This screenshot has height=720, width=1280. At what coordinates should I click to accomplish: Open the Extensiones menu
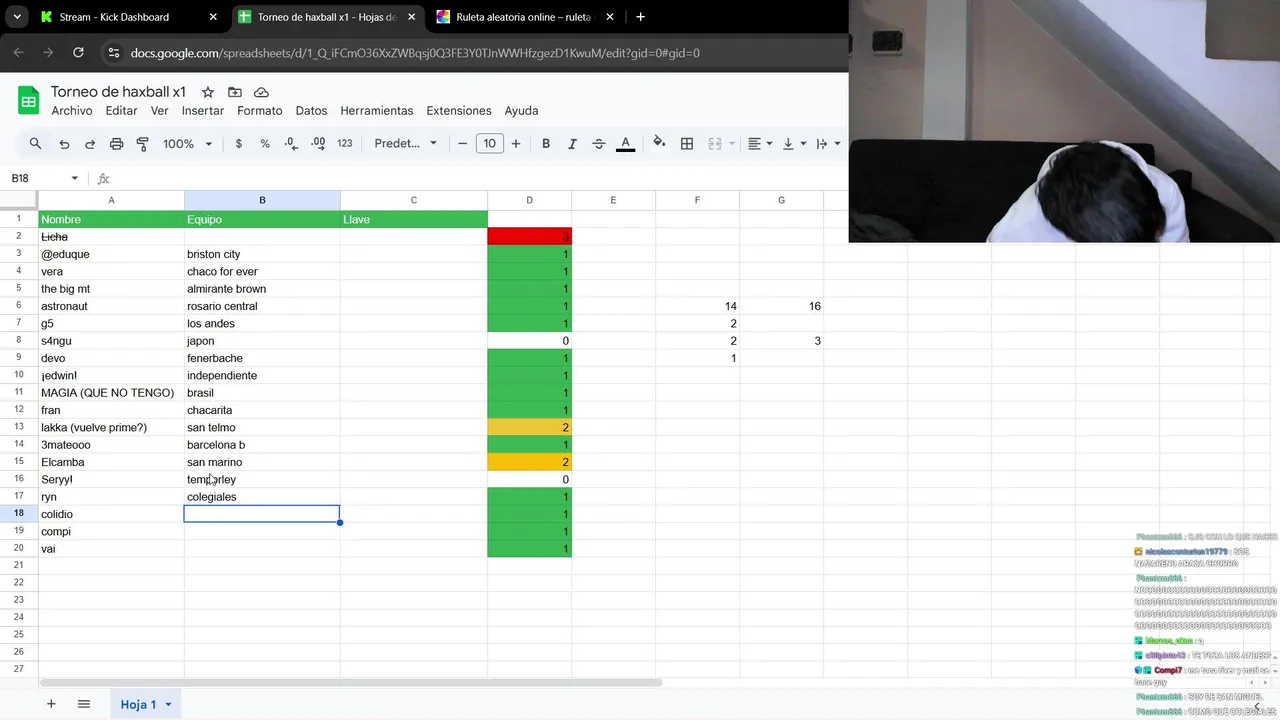tap(458, 111)
